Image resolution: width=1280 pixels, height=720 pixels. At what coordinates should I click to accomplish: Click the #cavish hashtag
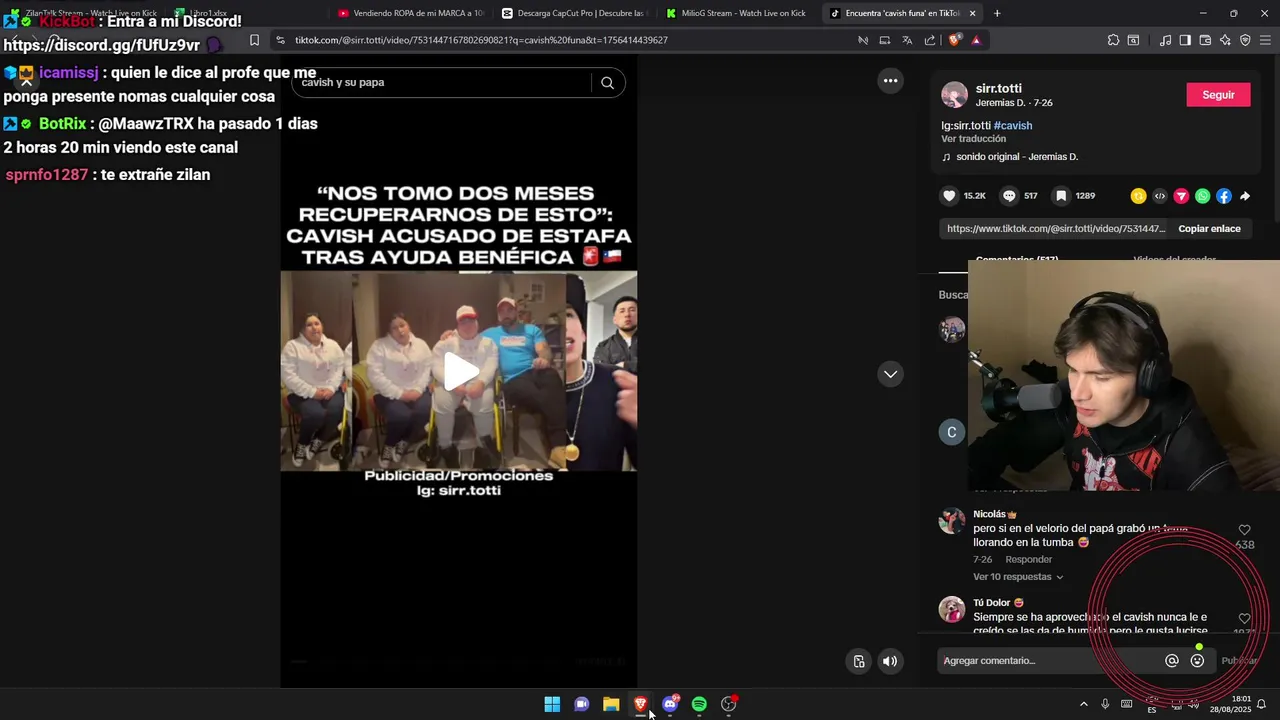[x=1013, y=125]
